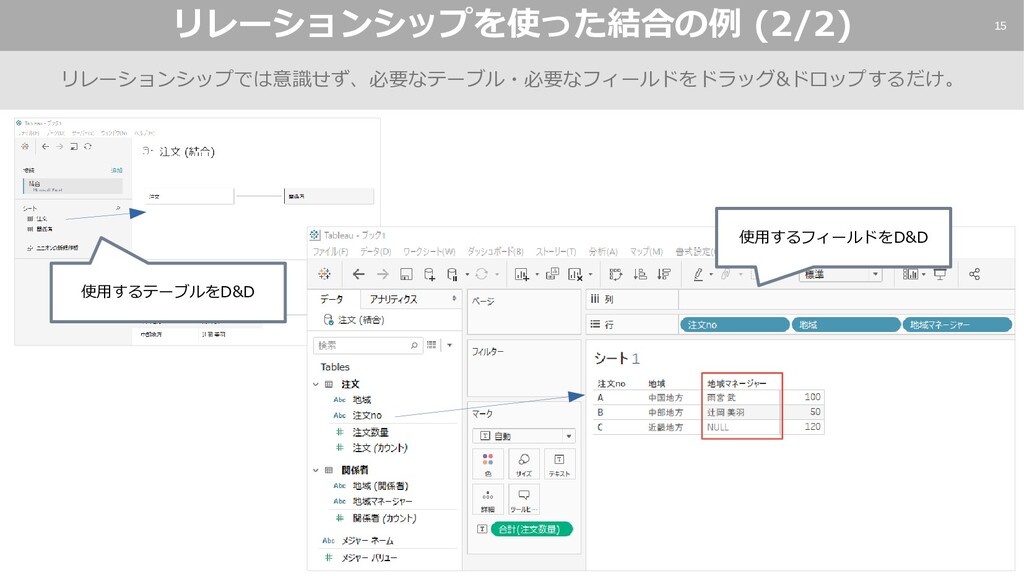Select the 注文no field in the data pane
This screenshot has height=576, width=1024.
point(367,415)
